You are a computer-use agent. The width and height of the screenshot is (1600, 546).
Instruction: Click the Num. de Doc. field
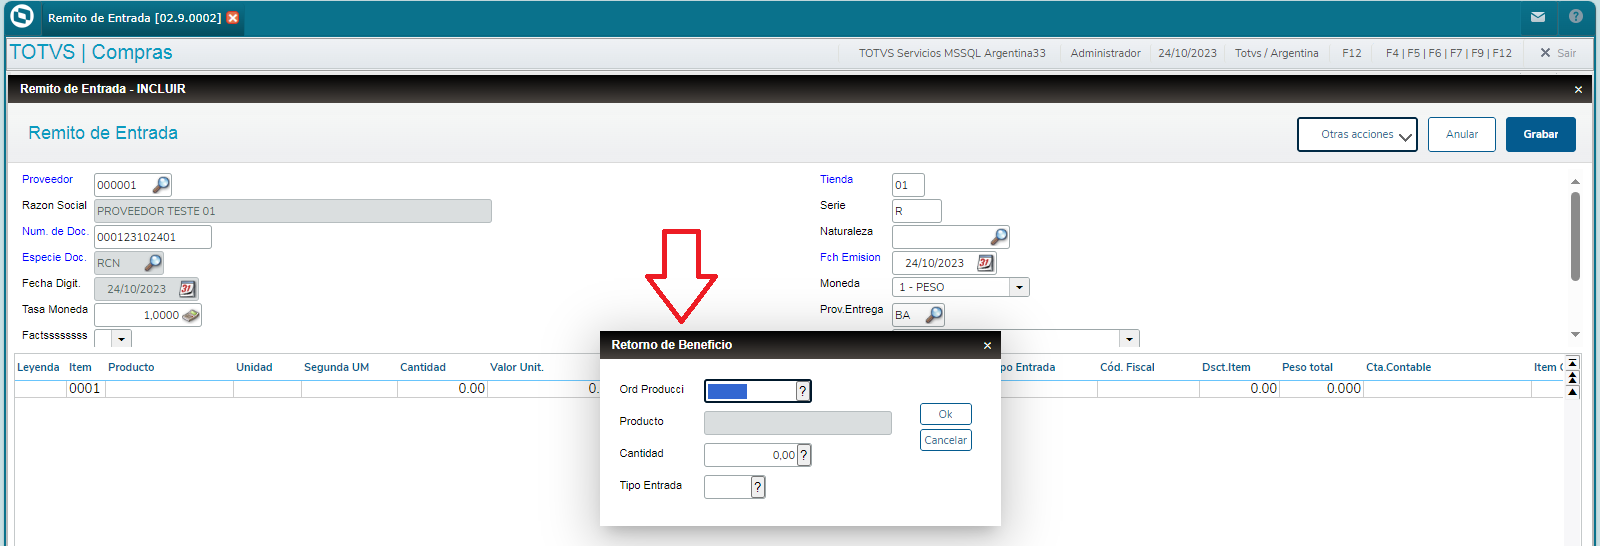(x=152, y=237)
